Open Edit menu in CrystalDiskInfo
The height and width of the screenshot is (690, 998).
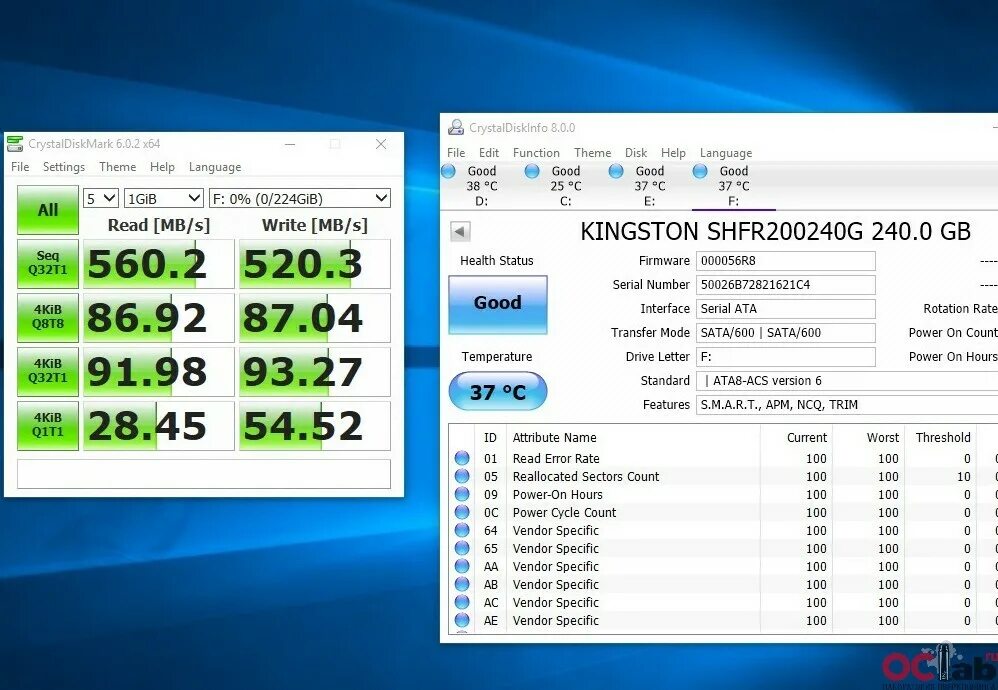(x=489, y=153)
